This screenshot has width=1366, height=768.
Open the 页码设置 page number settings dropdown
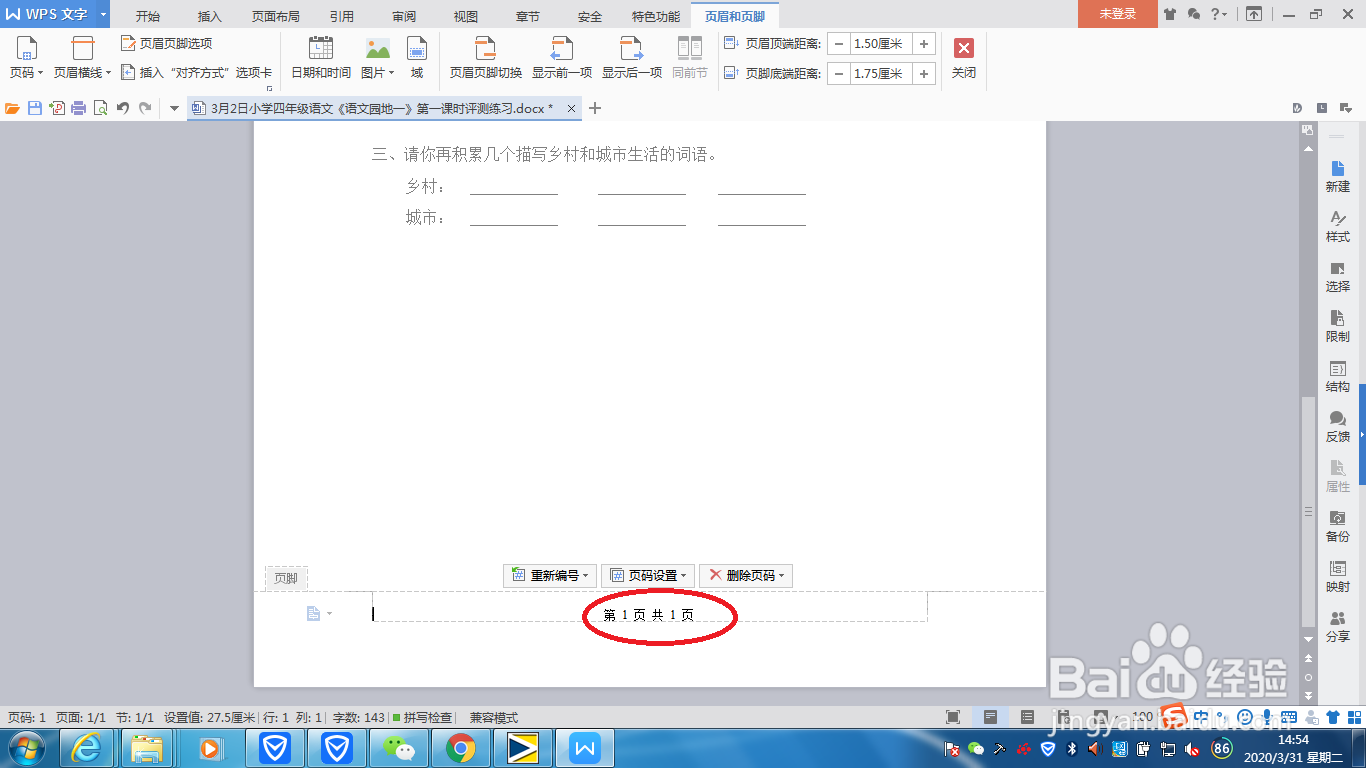[648, 575]
